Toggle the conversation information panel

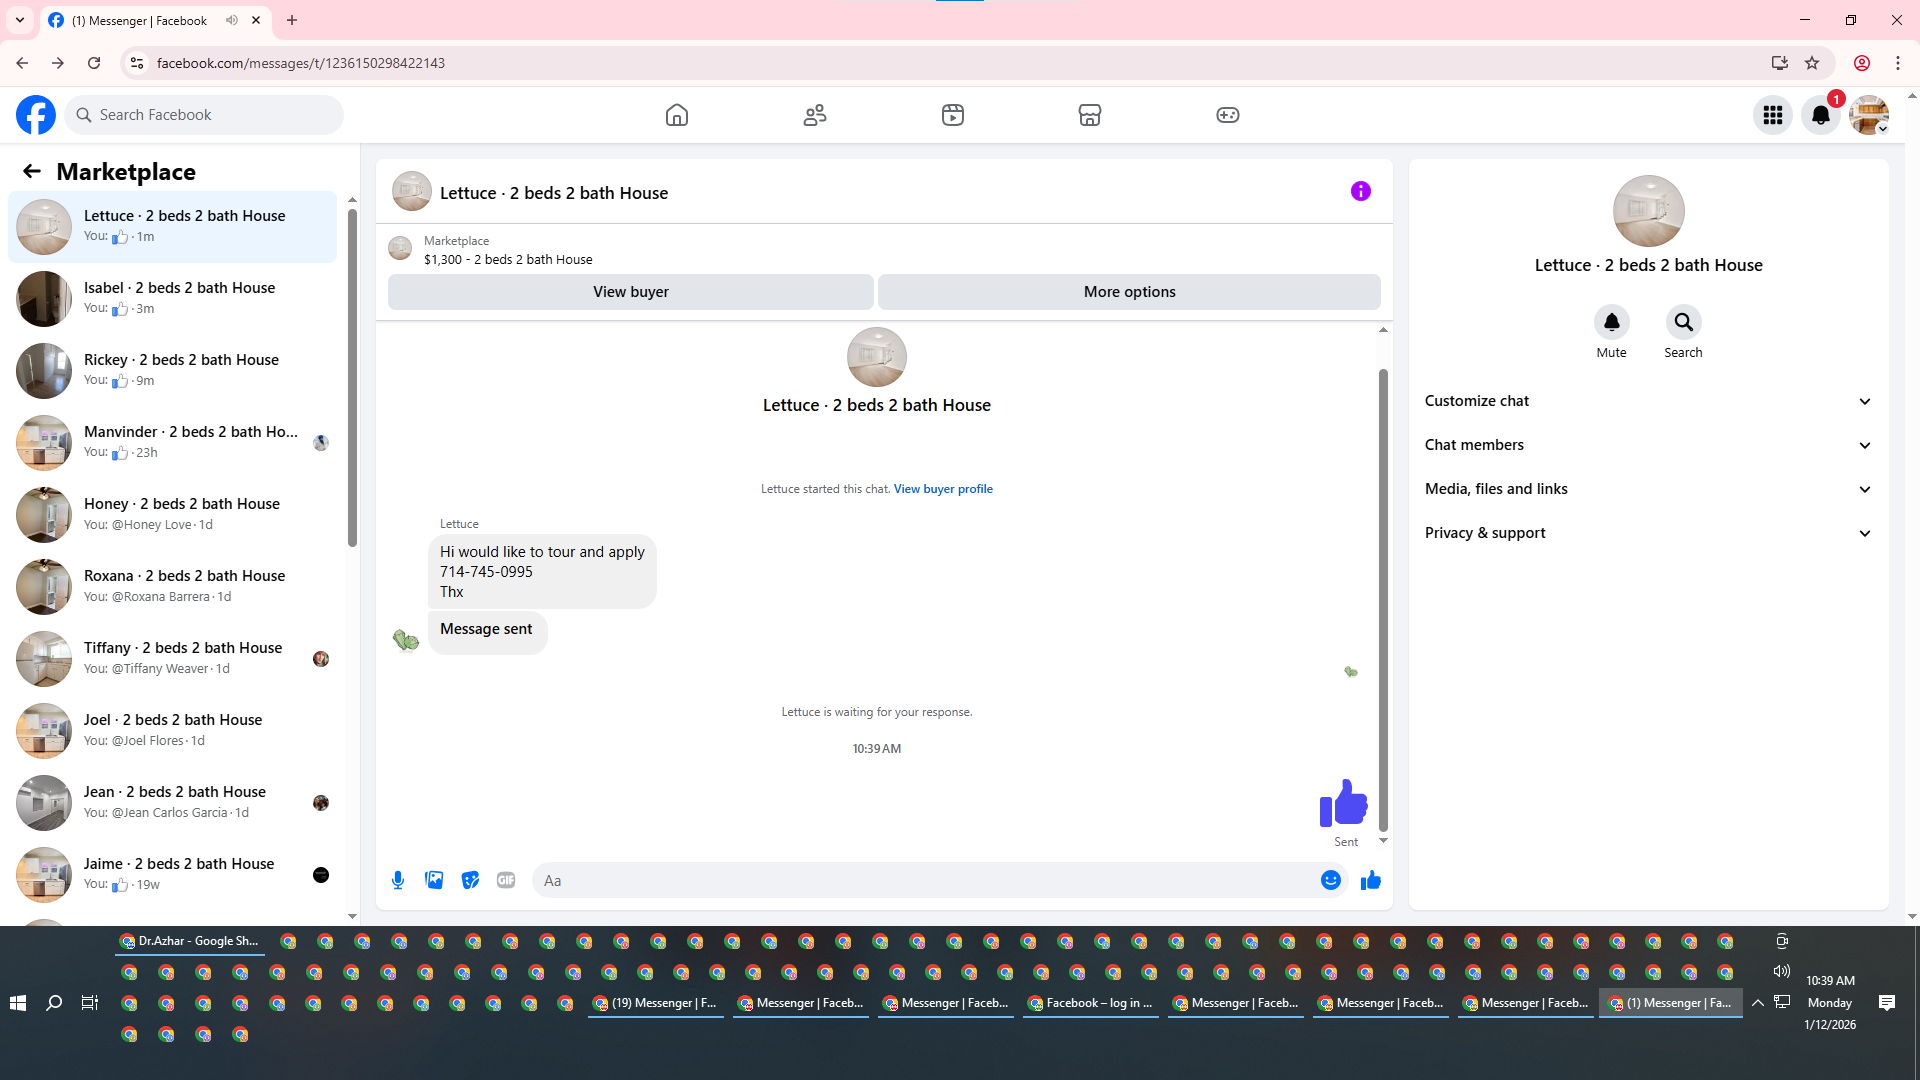pos(1360,191)
